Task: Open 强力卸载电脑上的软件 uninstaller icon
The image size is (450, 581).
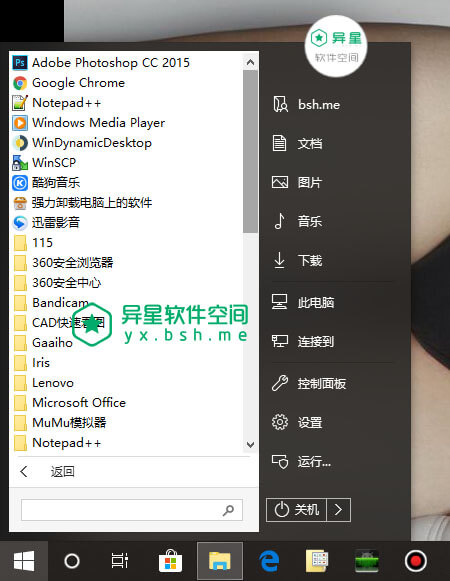Action: [20, 203]
